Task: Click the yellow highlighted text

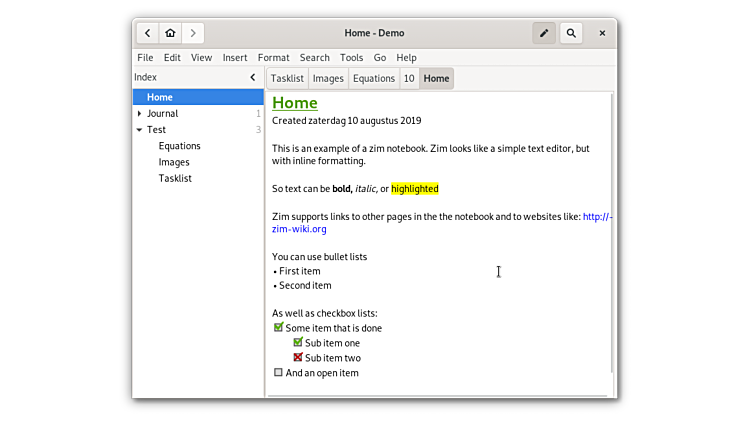Action: coord(414,188)
